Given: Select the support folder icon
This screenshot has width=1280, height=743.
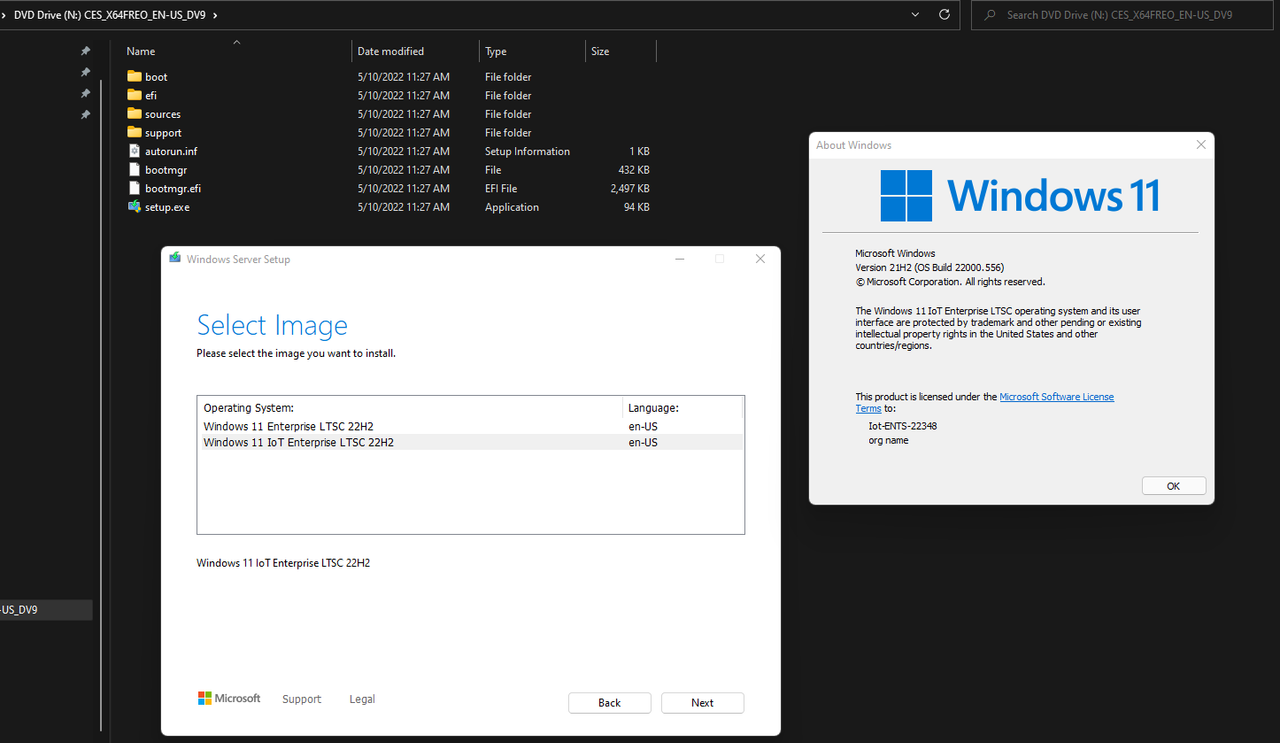Looking at the screenshot, I should tap(135, 132).
